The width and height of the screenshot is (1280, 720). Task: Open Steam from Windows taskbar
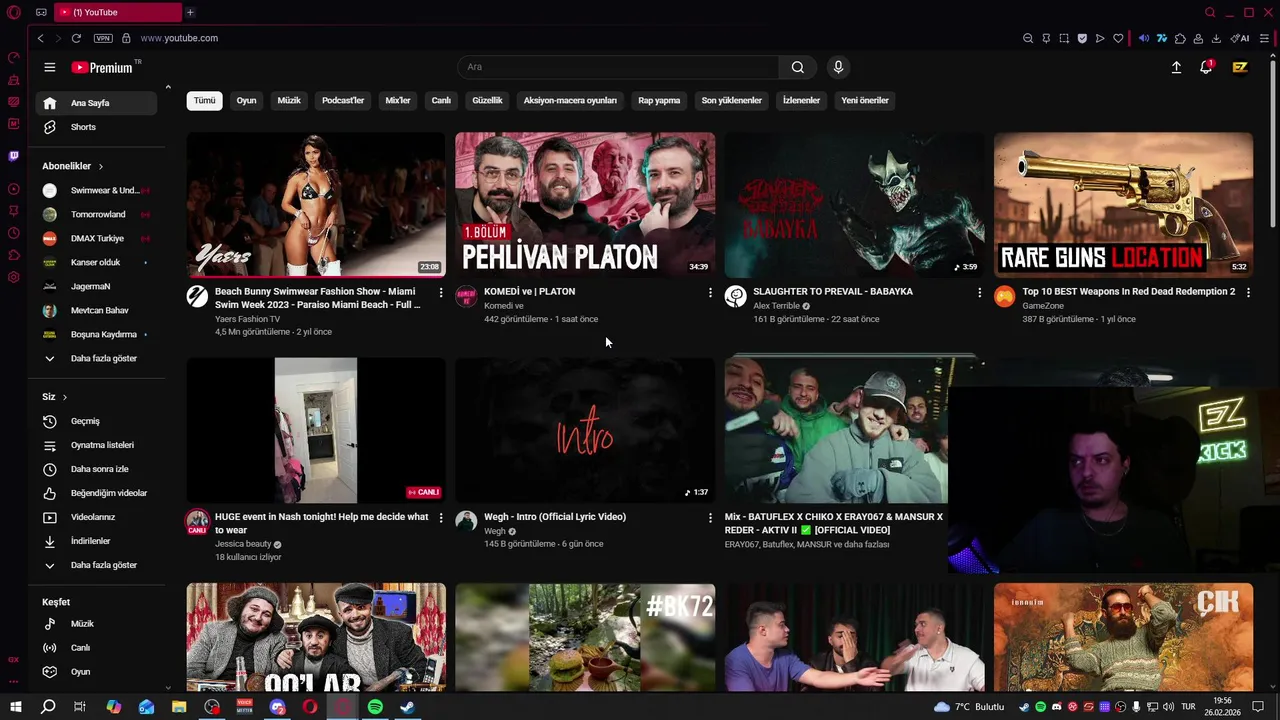tap(407, 707)
